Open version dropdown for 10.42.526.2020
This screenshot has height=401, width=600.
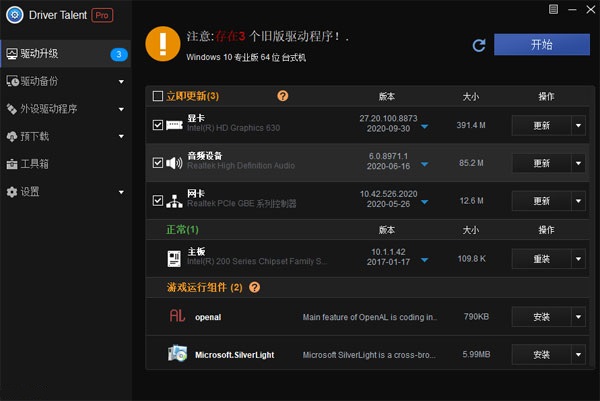click(x=424, y=202)
